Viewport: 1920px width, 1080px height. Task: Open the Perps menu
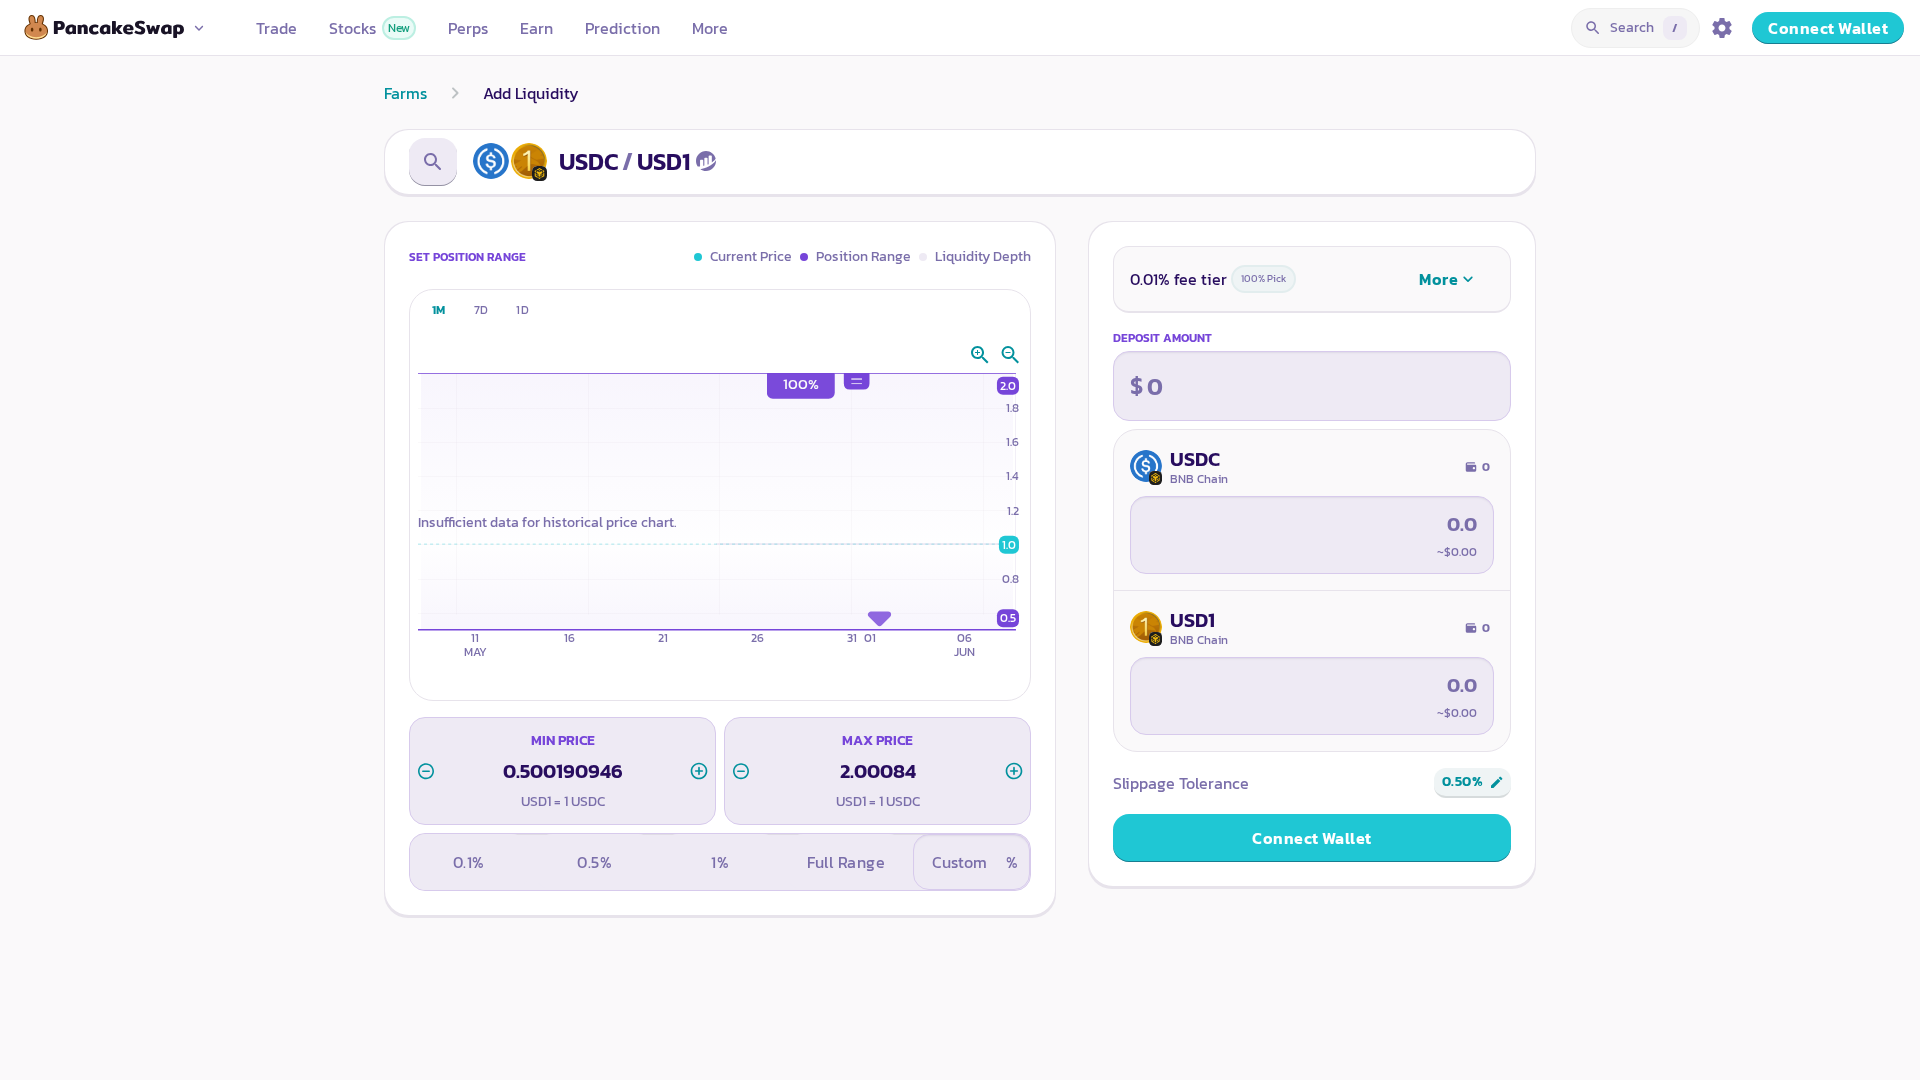tap(468, 28)
